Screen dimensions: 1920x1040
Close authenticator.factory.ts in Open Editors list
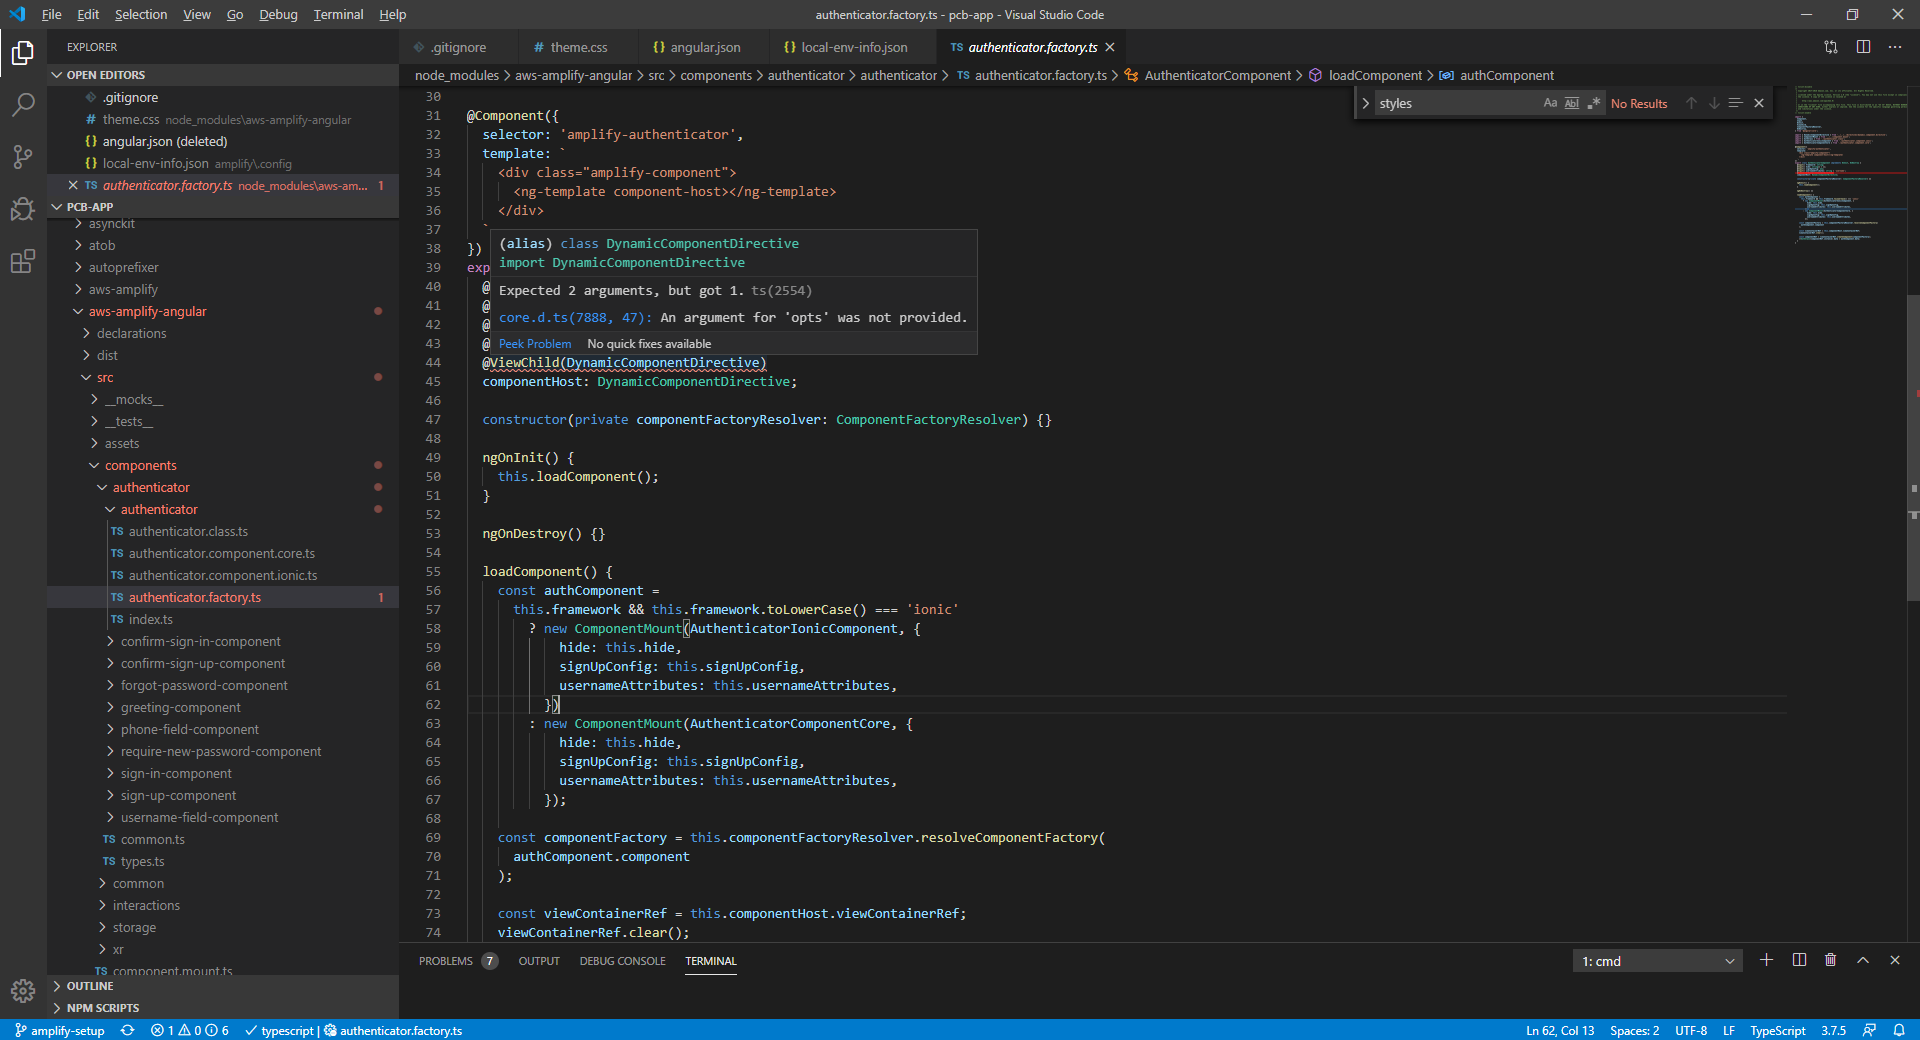[73, 185]
